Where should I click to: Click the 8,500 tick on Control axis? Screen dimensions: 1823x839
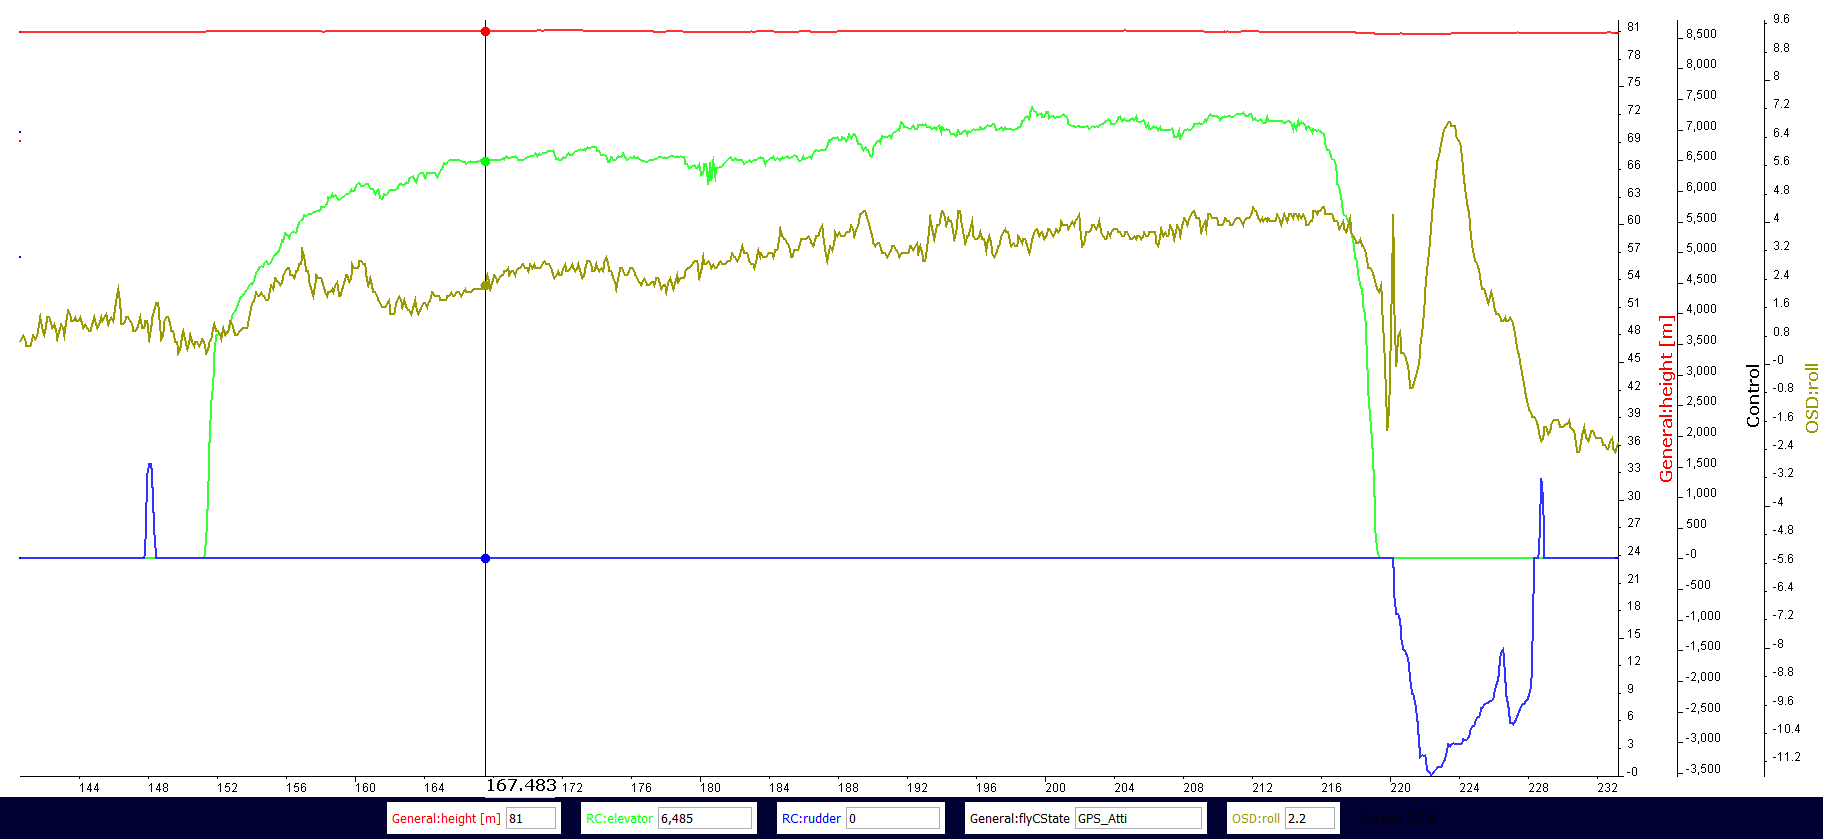1701,34
